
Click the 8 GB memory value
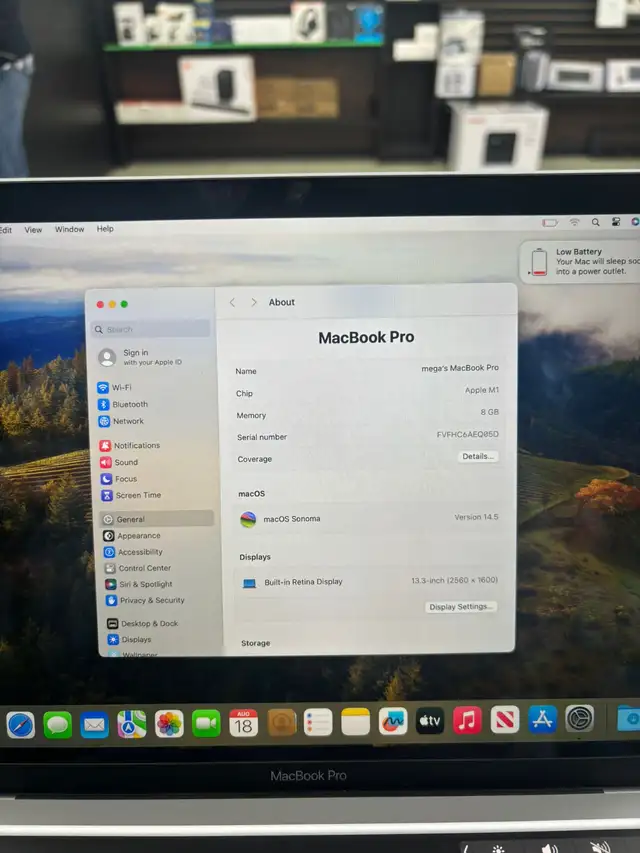click(489, 412)
